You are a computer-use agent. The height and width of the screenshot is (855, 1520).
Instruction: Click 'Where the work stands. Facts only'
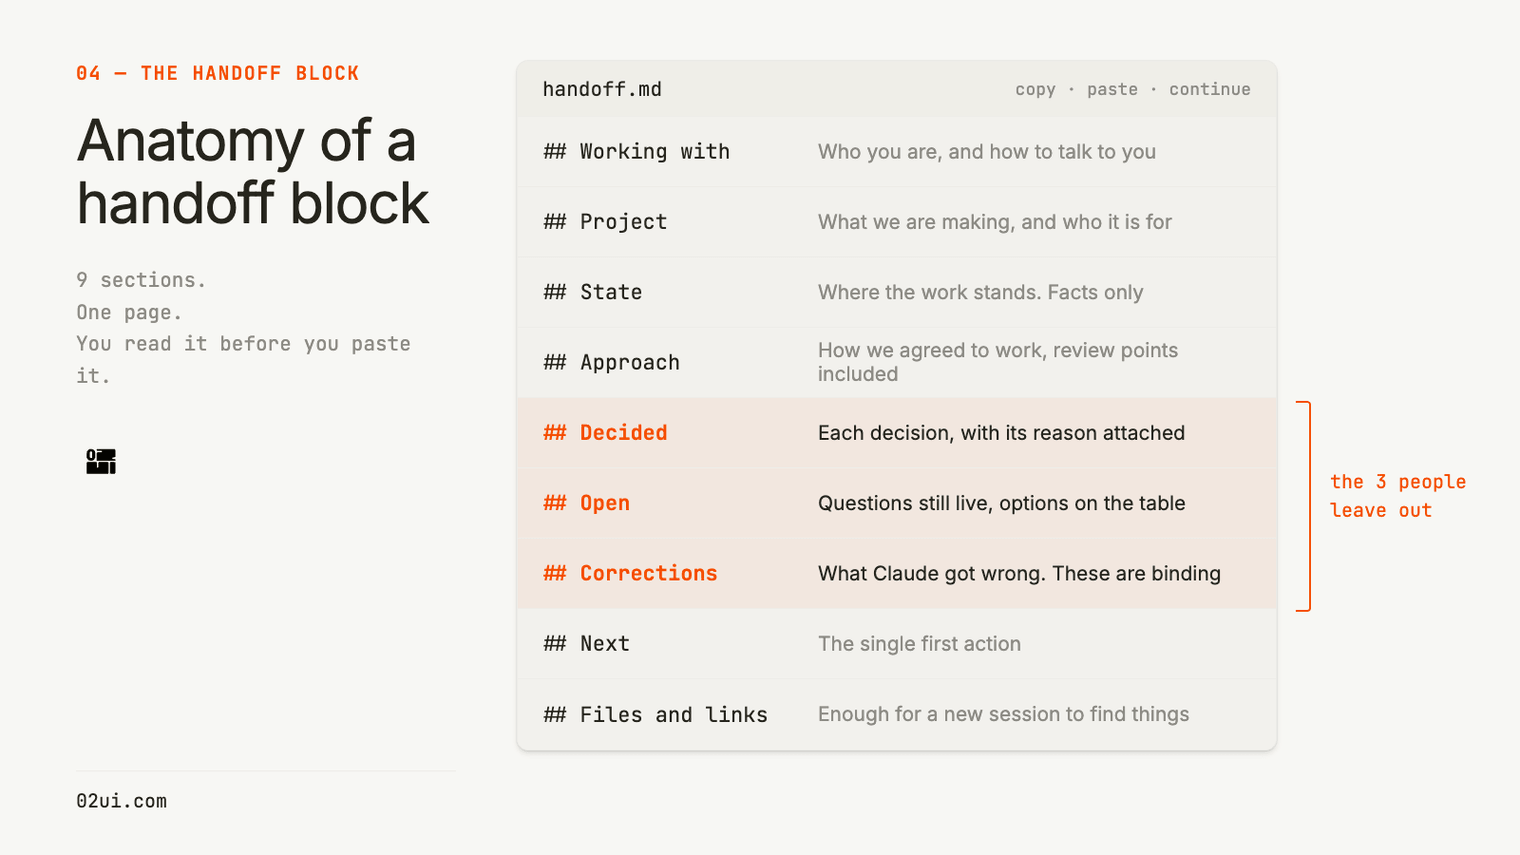click(x=980, y=292)
